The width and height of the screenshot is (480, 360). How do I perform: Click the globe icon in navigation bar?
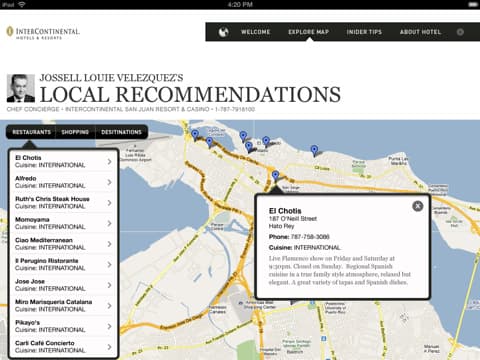224,32
